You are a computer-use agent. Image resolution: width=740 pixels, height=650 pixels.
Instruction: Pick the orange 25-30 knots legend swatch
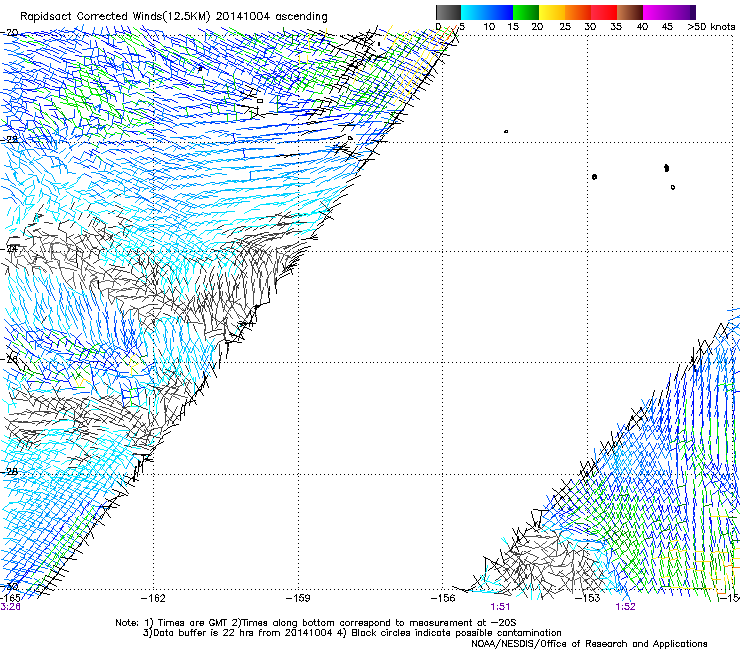[x=578, y=12]
